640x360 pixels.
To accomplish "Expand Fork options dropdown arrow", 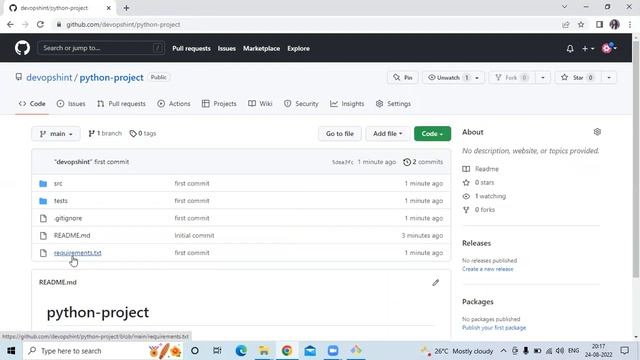I will tap(542, 78).
